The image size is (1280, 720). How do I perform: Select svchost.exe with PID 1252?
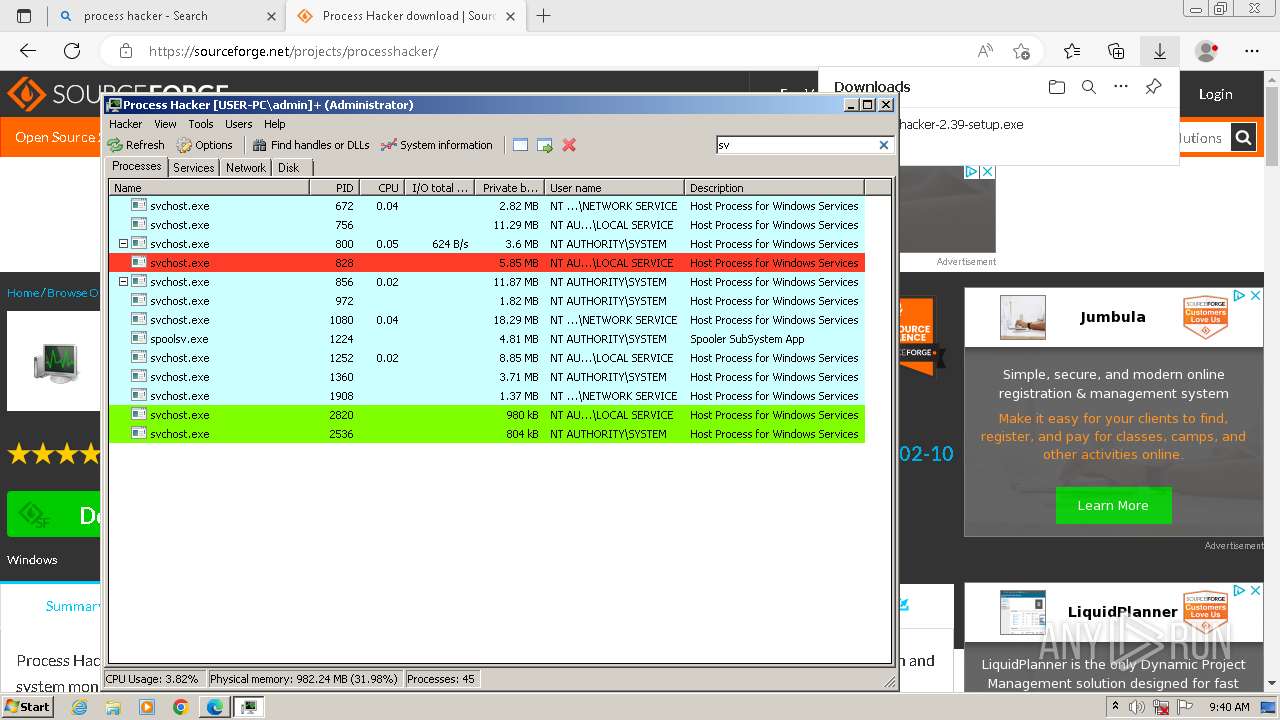(487, 358)
